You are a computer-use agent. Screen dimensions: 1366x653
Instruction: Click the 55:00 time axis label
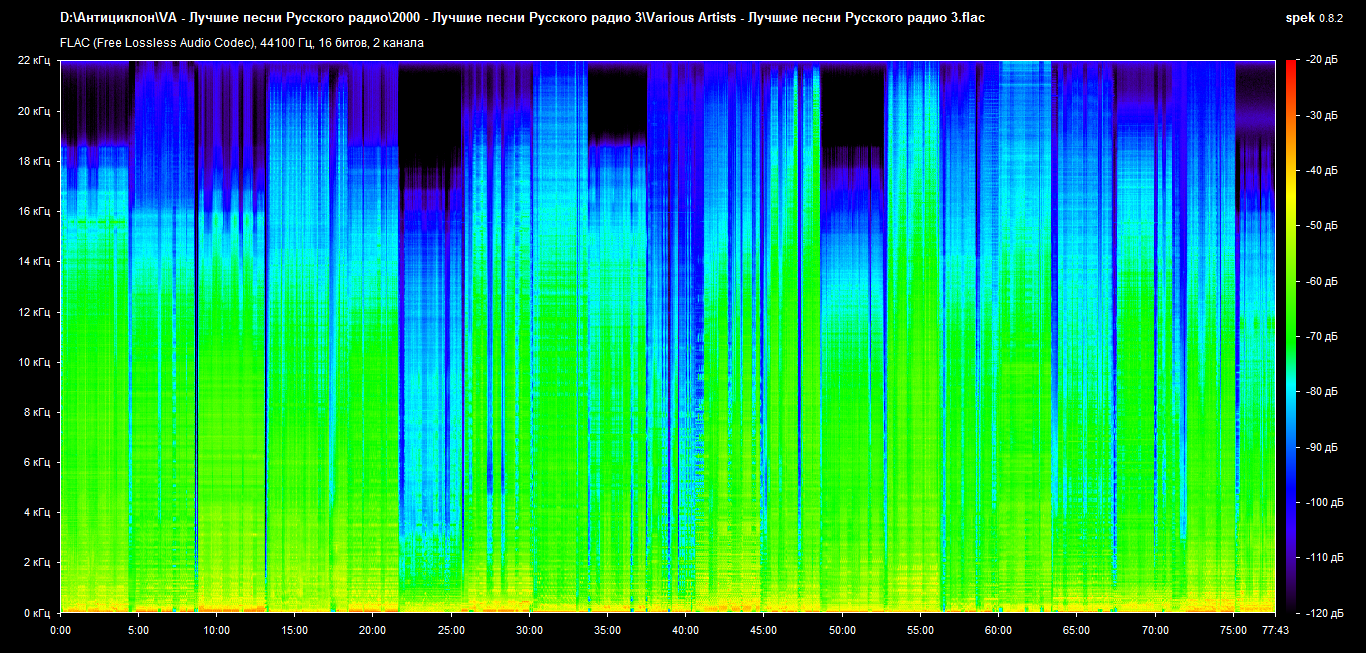[920, 630]
